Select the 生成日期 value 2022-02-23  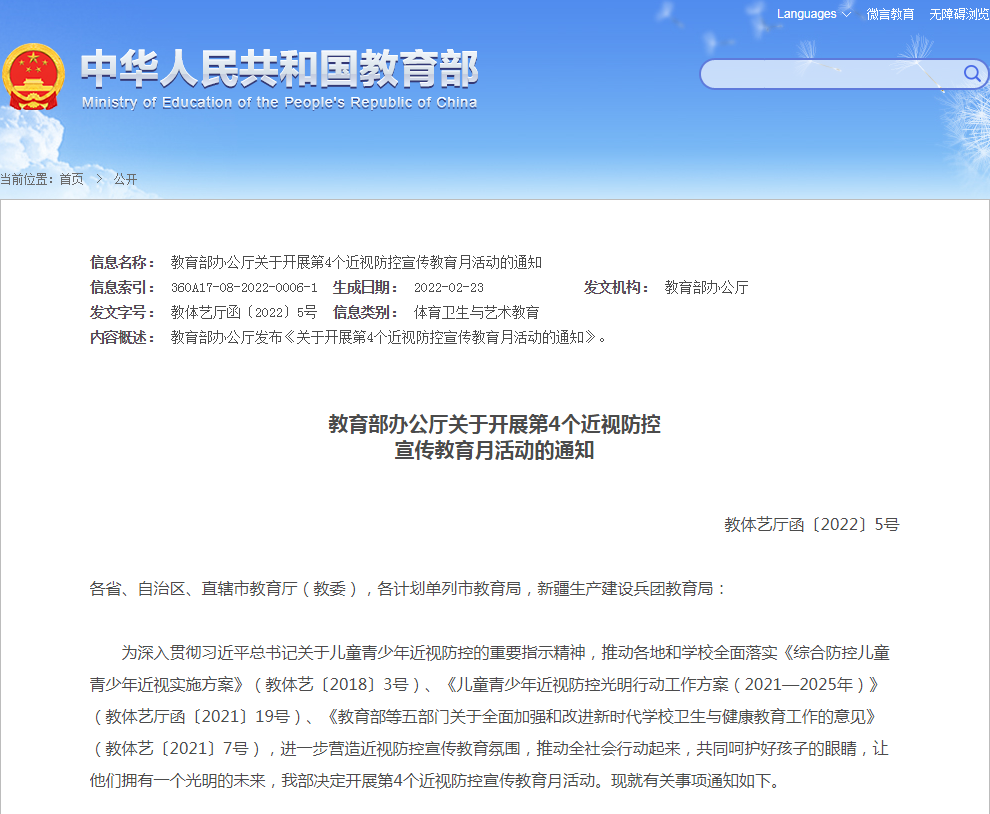pyautogui.click(x=449, y=288)
